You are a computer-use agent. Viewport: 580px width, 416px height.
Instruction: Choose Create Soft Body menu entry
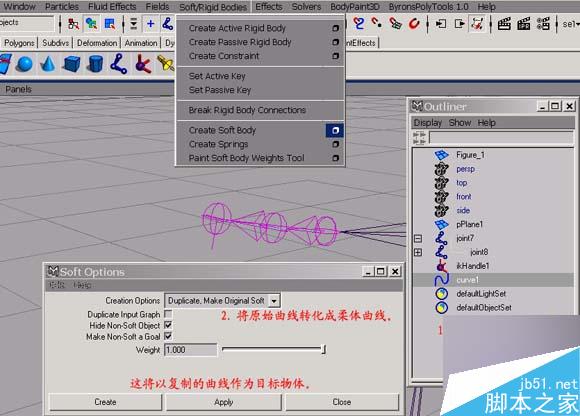(x=222, y=130)
